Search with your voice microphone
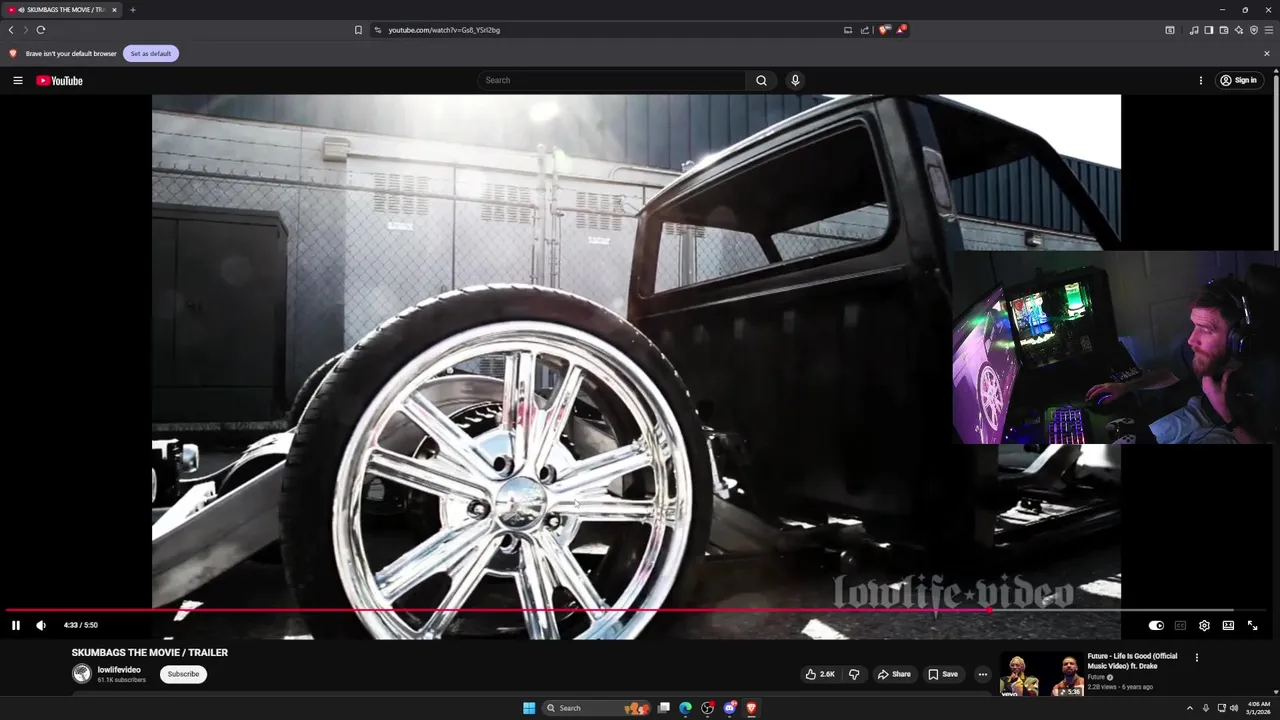 pyautogui.click(x=795, y=80)
